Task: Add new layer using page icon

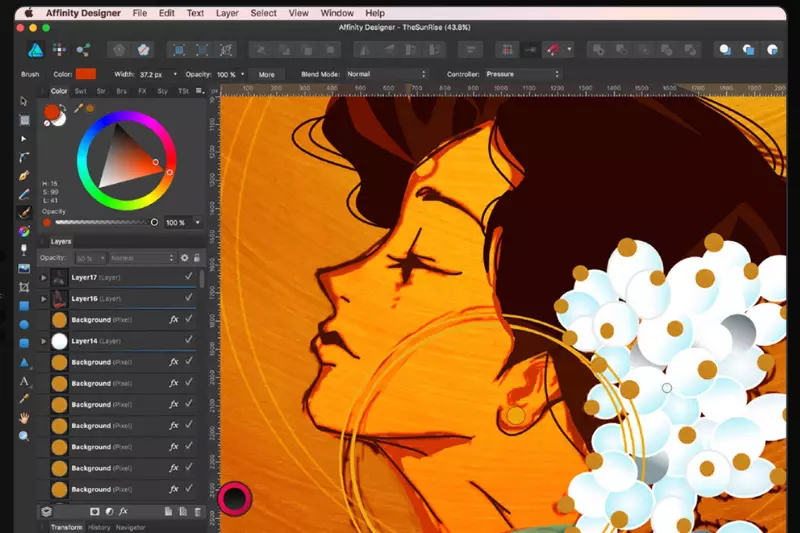Action: pyautogui.click(x=168, y=512)
